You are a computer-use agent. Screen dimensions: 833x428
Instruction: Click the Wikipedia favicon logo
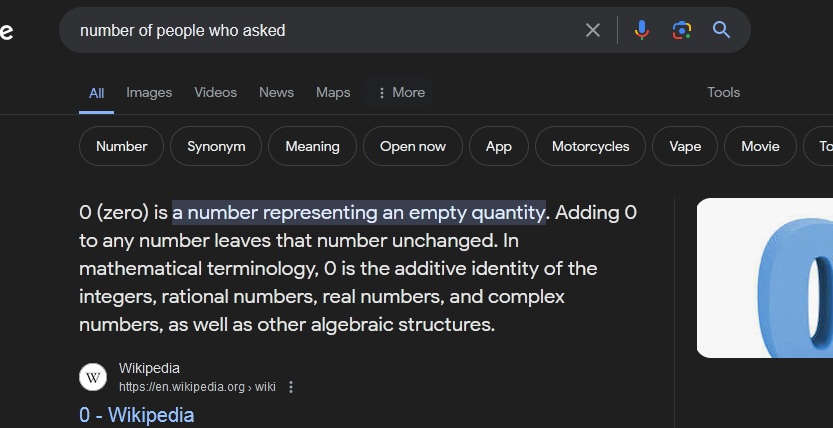click(x=93, y=377)
